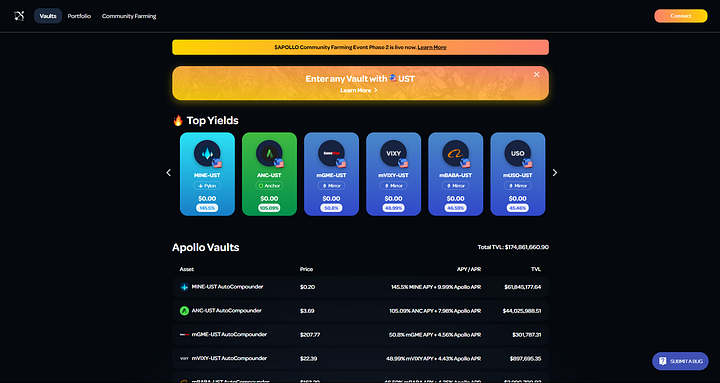Open Learn More in the UST vault banner
This screenshot has width=720, height=383.
(359, 90)
